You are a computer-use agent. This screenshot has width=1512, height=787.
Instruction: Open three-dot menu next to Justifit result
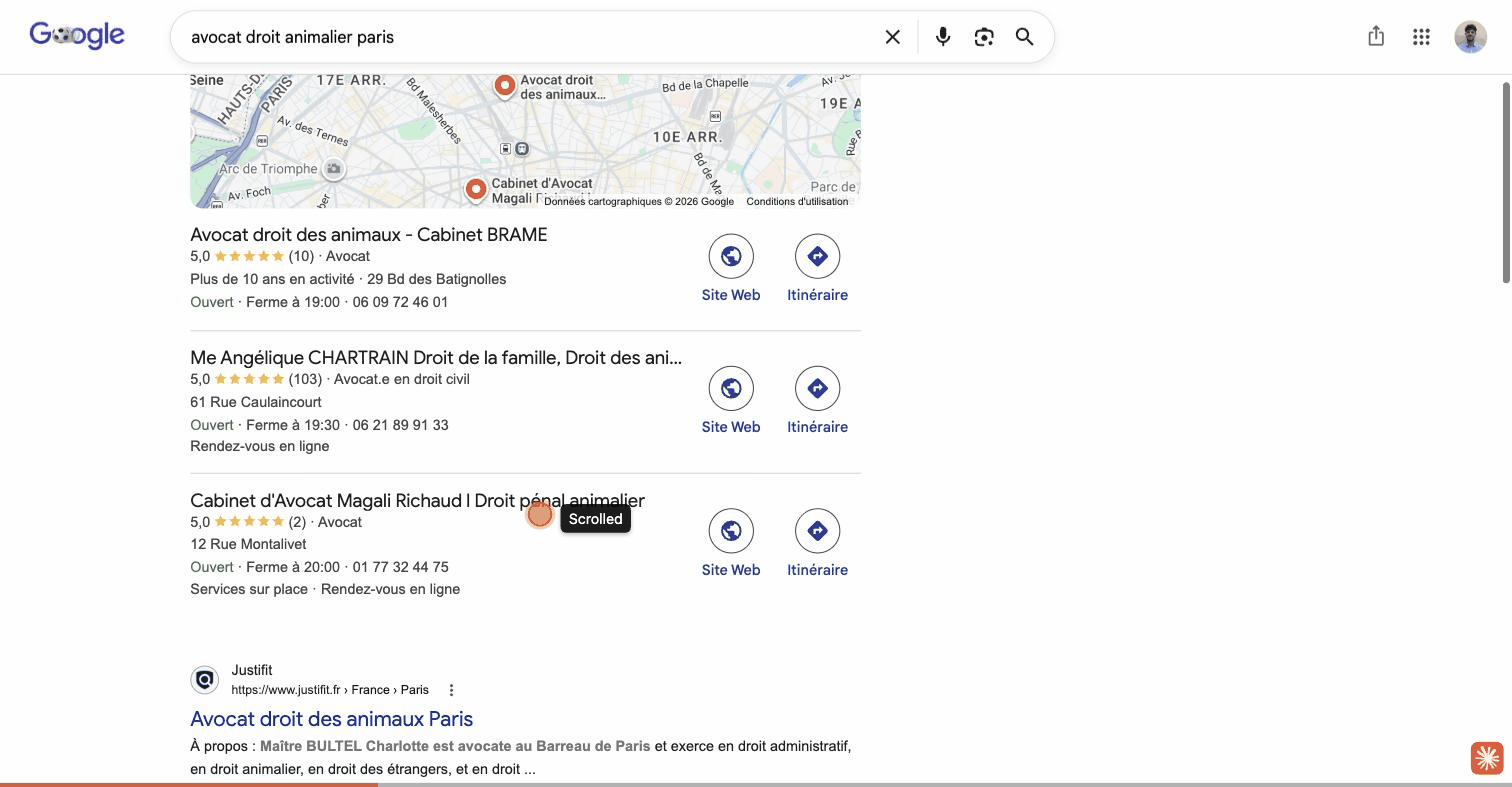tap(451, 690)
